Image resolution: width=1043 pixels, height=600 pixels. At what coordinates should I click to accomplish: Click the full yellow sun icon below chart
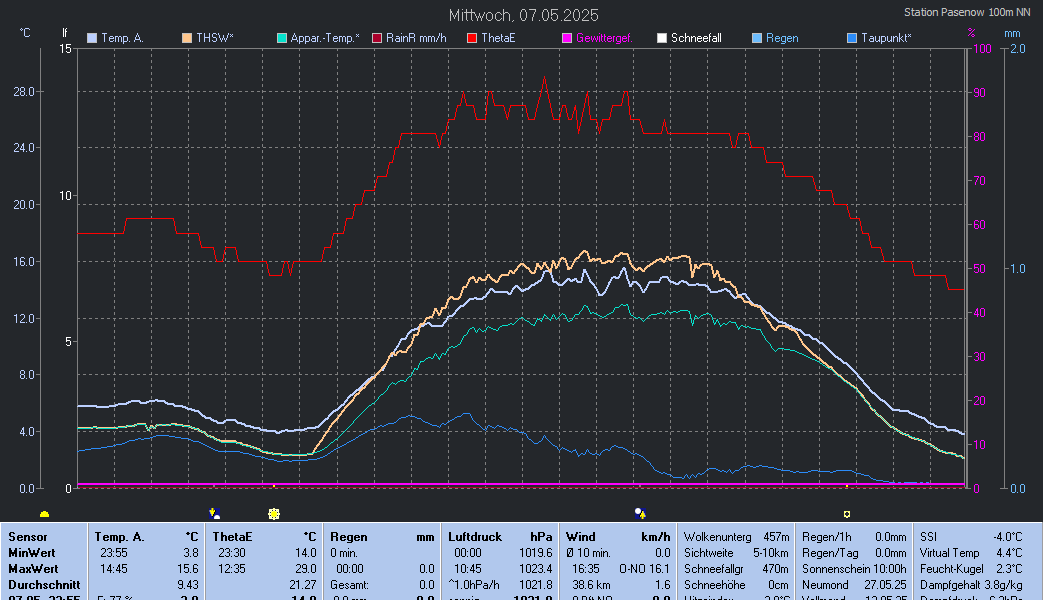tap(273, 514)
